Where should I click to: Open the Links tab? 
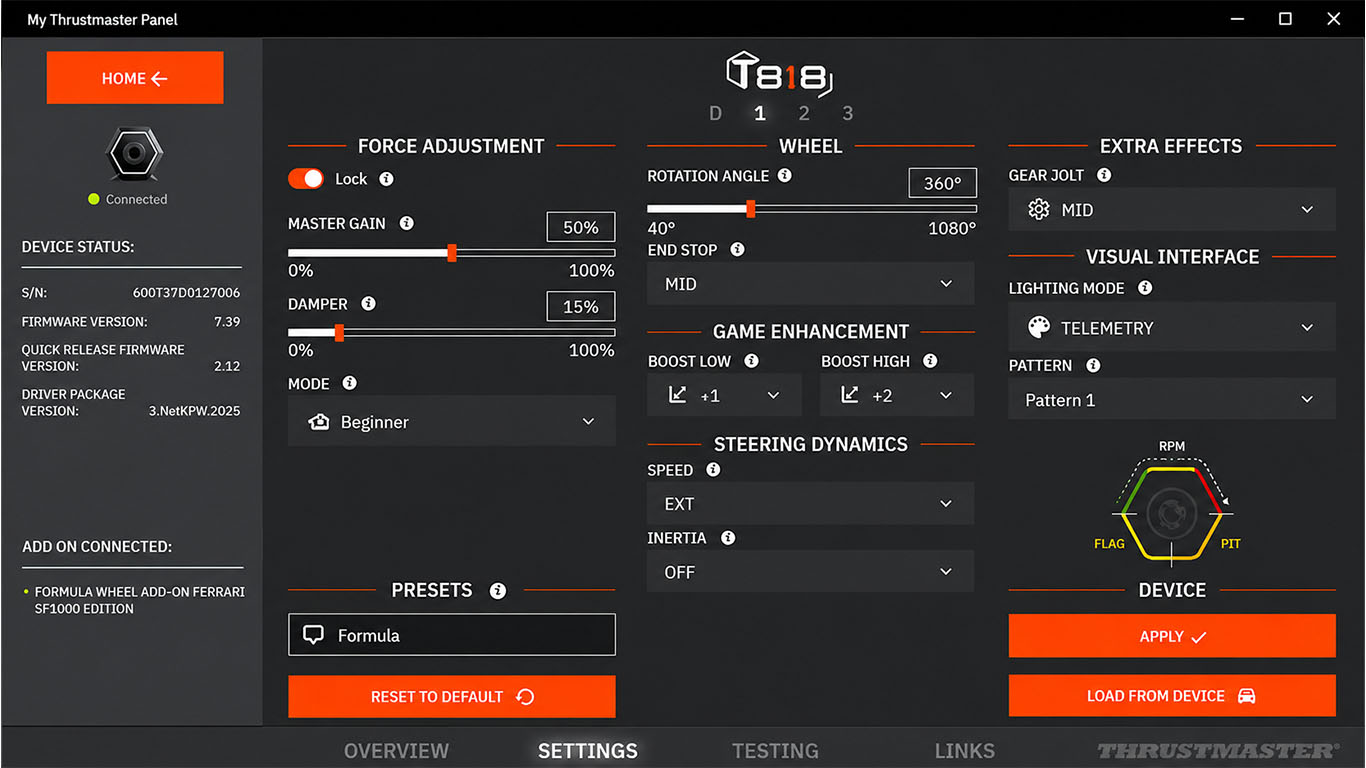tap(965, 751)
